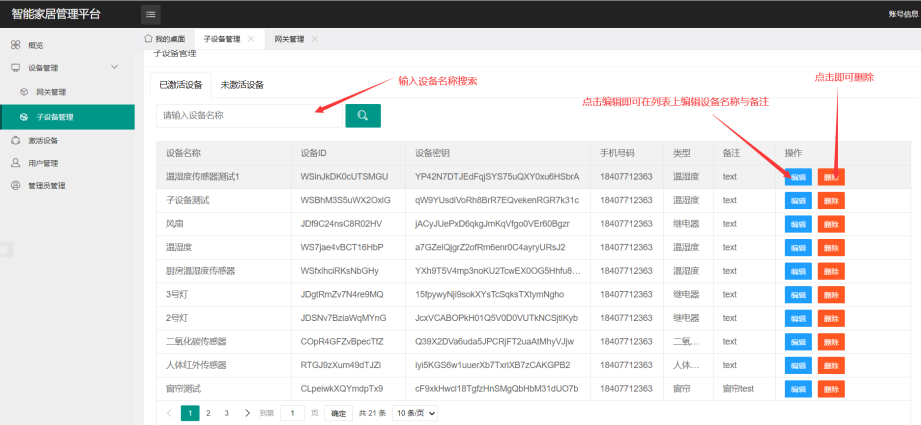
Task: Switch to 网关管理 tab
Action: tap(289, 39)
